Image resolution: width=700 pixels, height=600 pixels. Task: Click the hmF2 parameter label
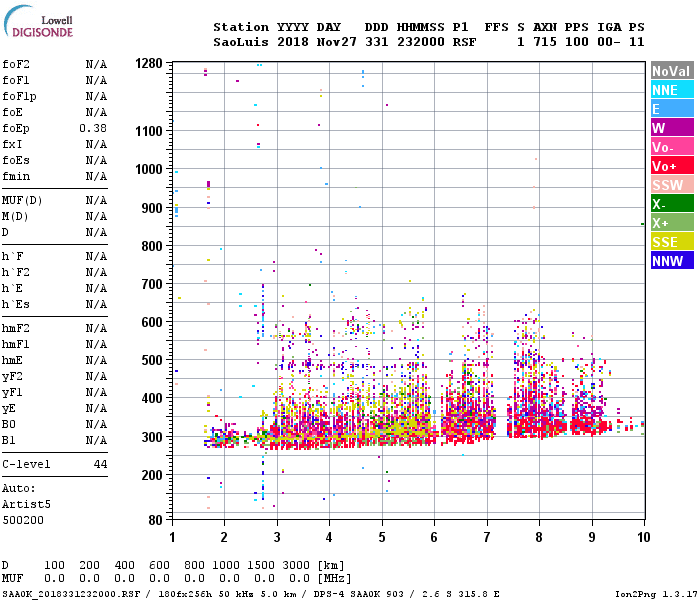16,329
